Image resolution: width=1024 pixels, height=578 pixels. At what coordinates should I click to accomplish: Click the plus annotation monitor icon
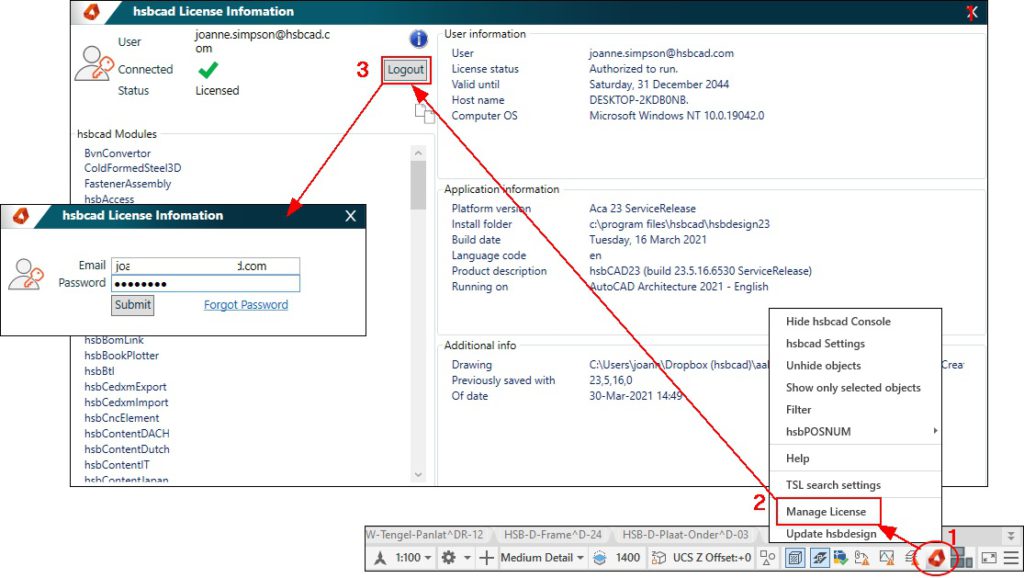tap(487, 558)
